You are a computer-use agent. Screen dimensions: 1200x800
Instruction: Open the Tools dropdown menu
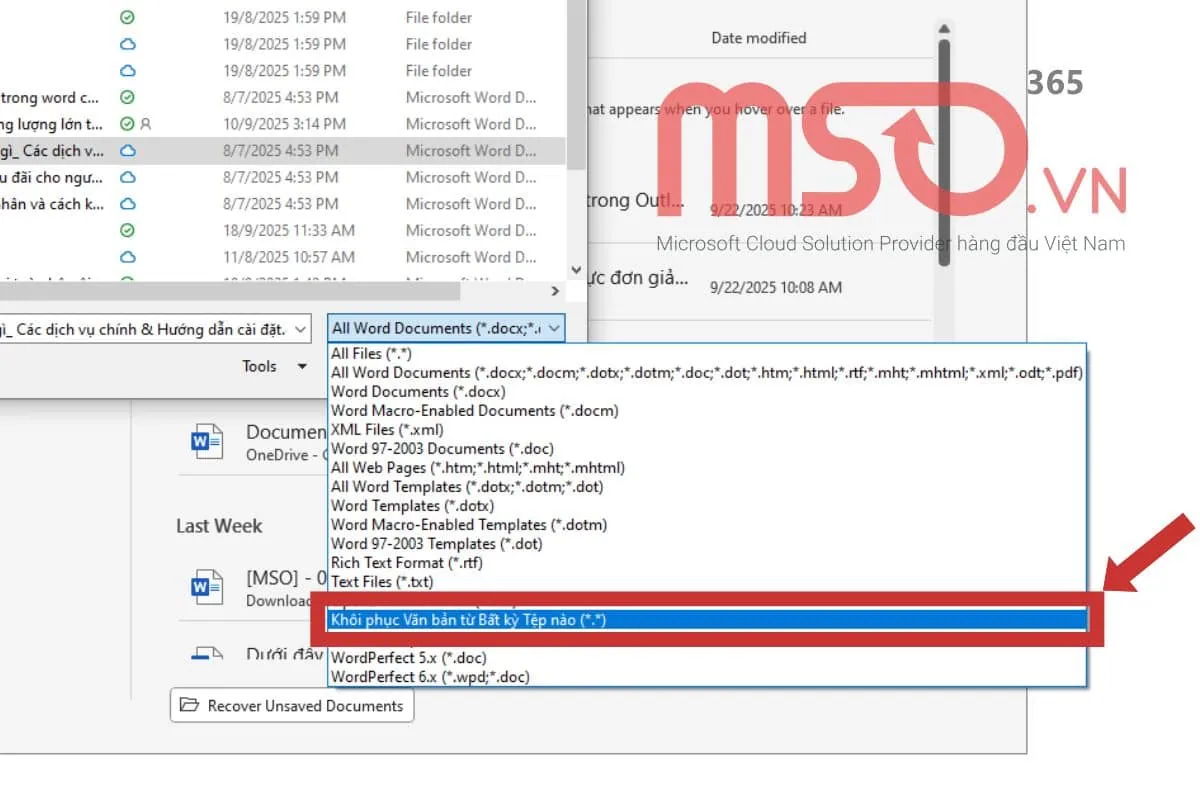(273, 367)
